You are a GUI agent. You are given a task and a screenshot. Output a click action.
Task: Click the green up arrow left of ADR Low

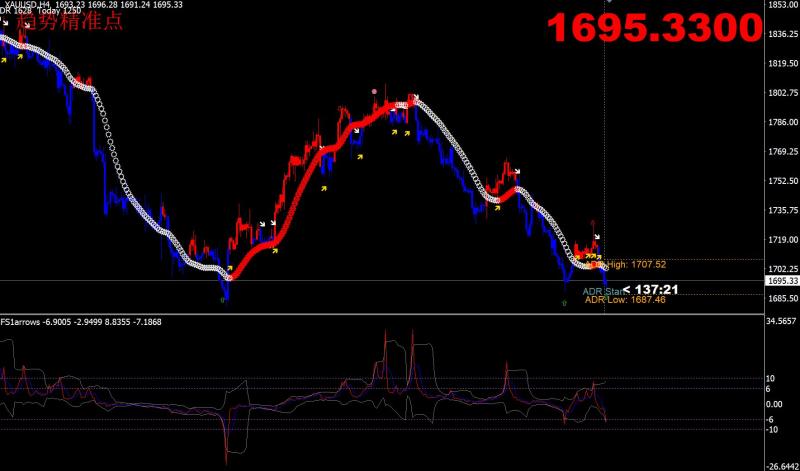(564, 303)
